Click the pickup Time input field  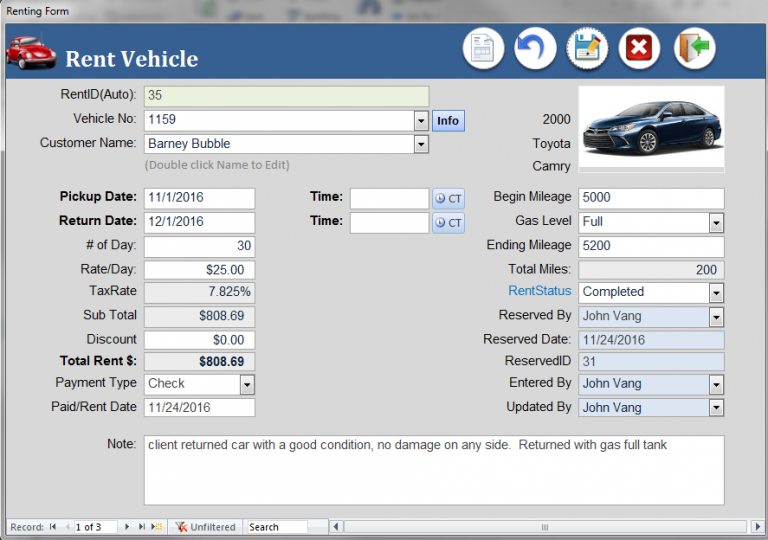(389, 198)
